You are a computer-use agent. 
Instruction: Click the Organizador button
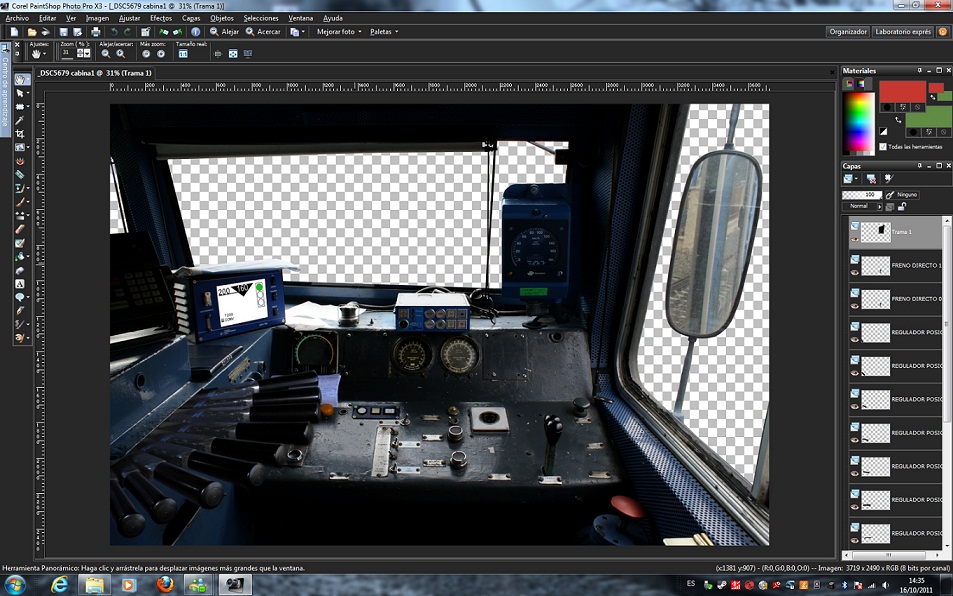pos(848,32)
